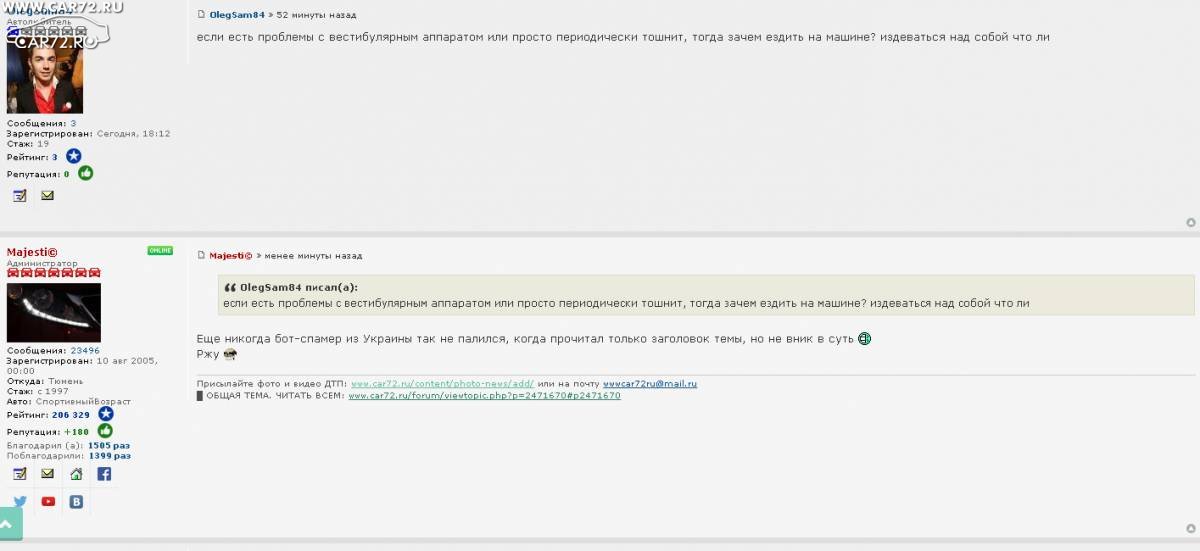
Task: Click the thumbs-up reputation icon in OlegSam84's profile
Action: [x=86, y=173]
